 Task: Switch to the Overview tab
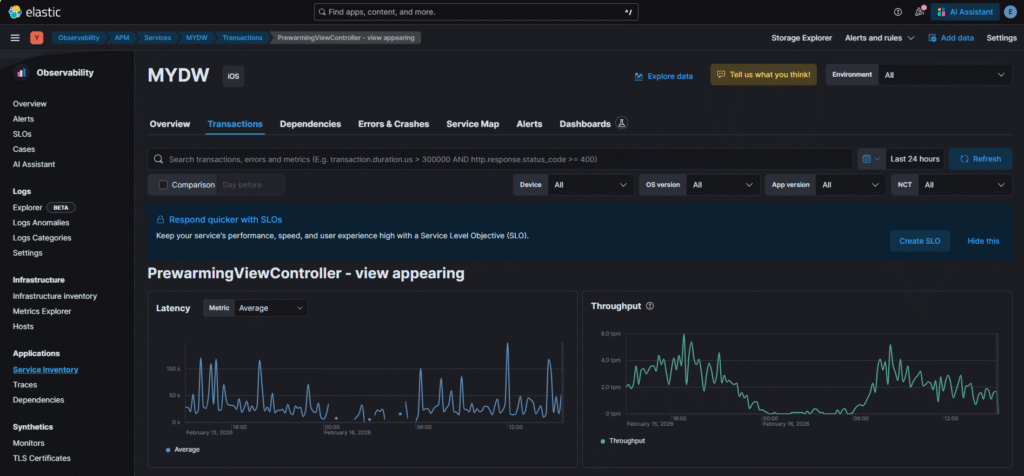click(x=170, y=123)
